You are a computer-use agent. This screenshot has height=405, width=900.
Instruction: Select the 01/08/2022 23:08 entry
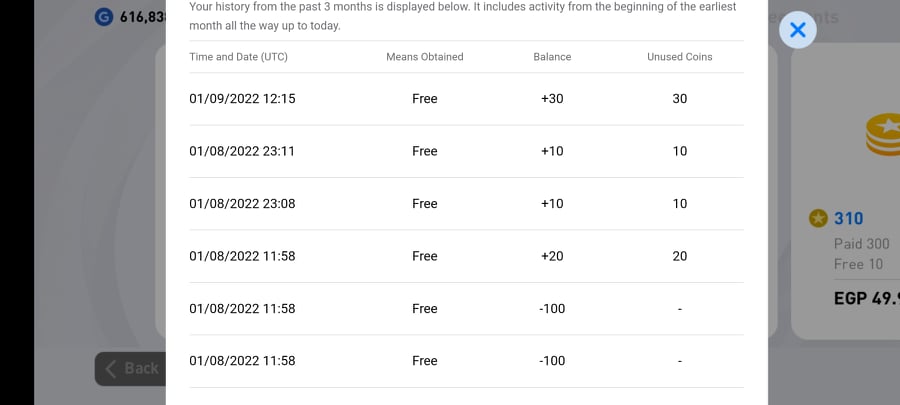click(x=466, y=204)
